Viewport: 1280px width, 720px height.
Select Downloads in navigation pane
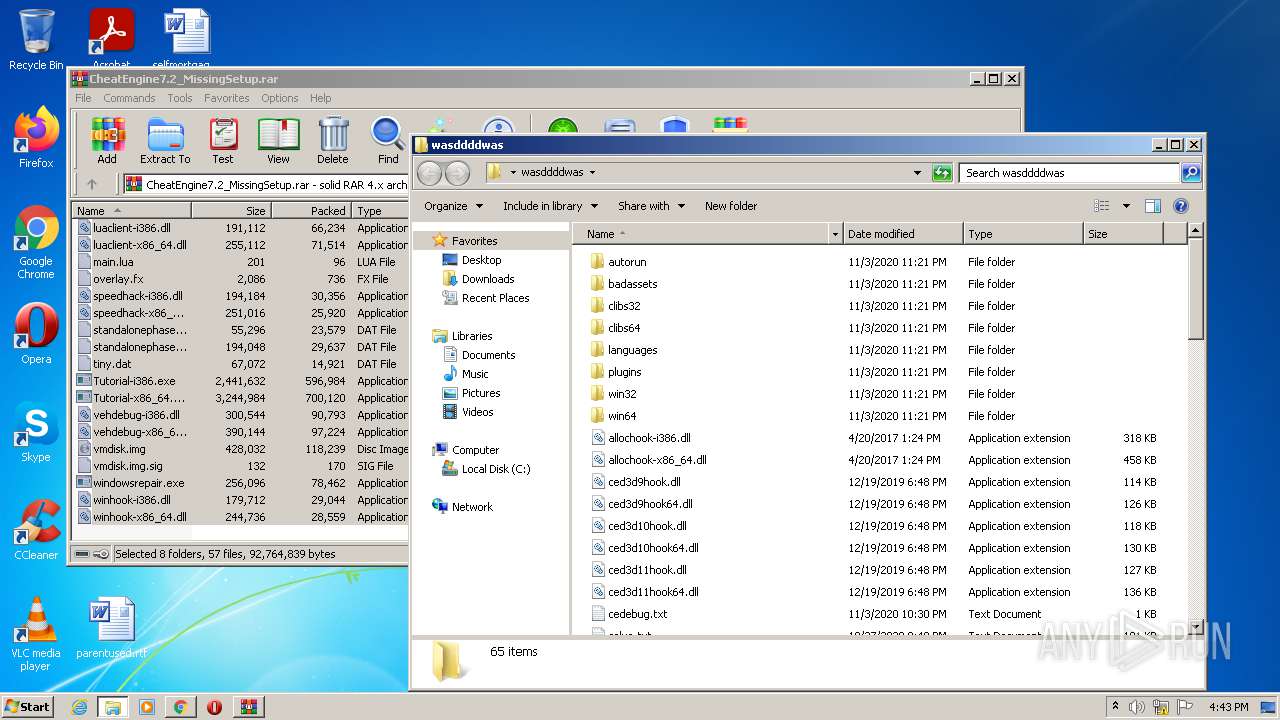(x=487, y=279)
